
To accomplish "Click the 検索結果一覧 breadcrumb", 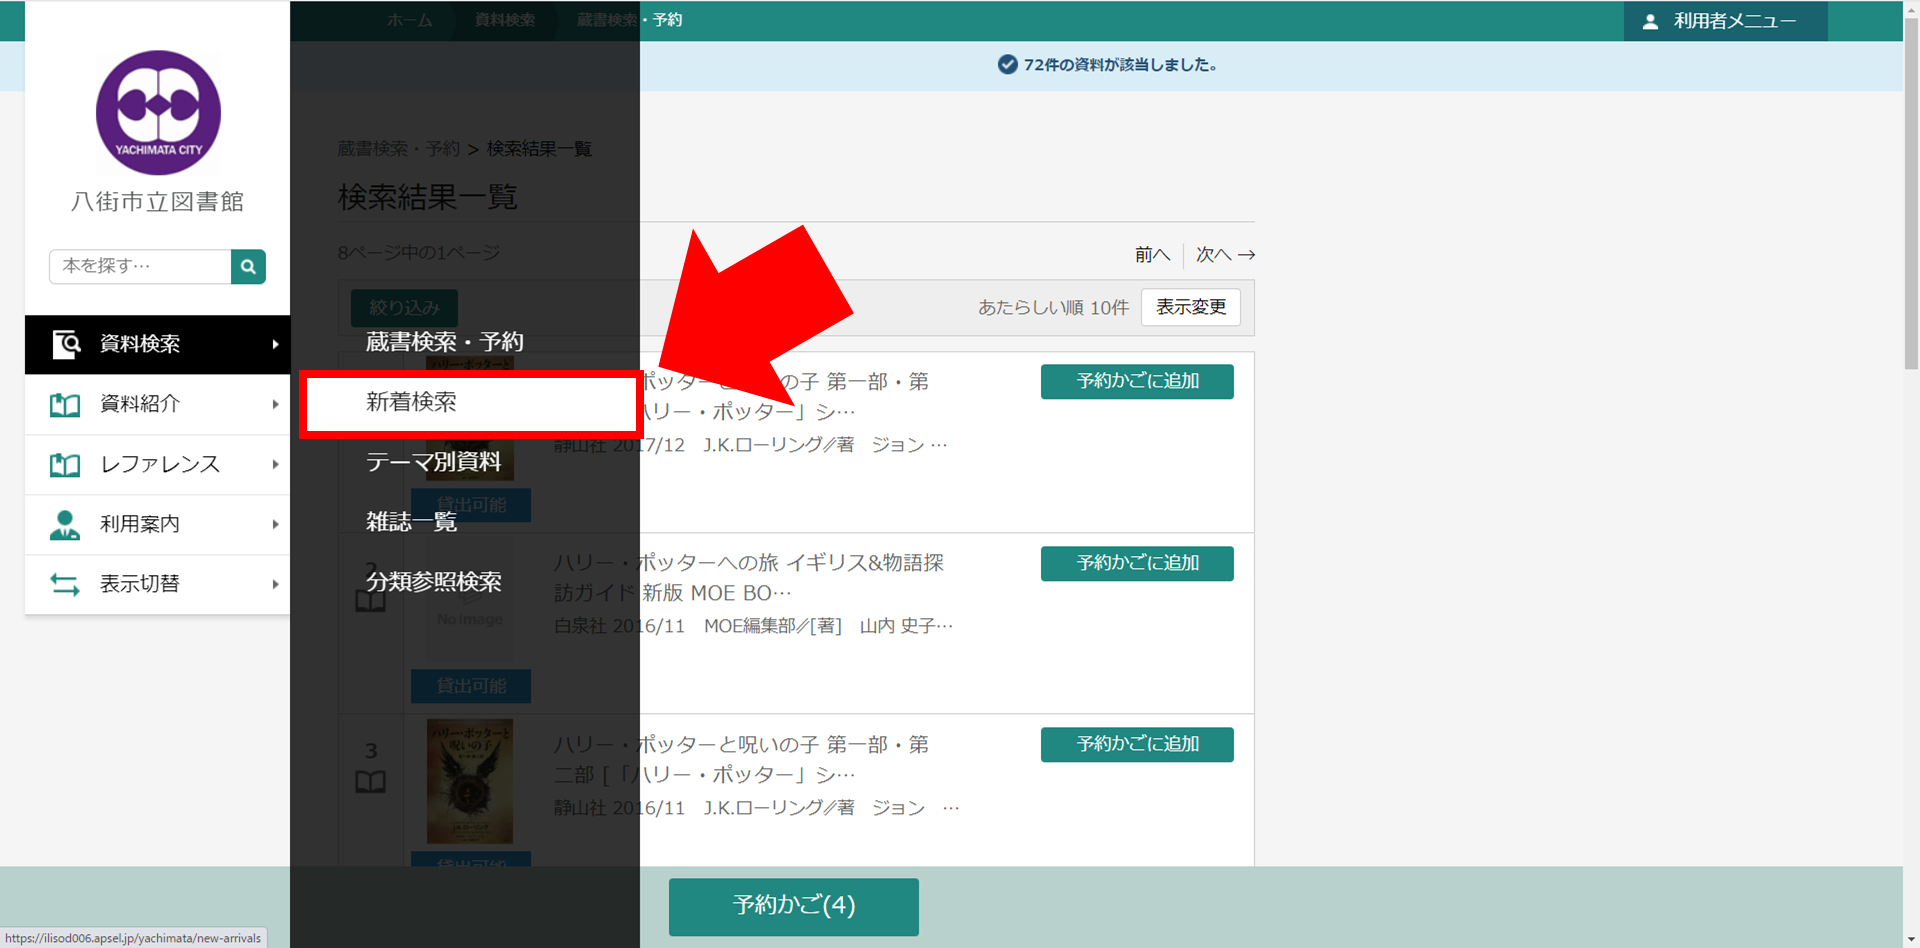I will tap(539, 149).
